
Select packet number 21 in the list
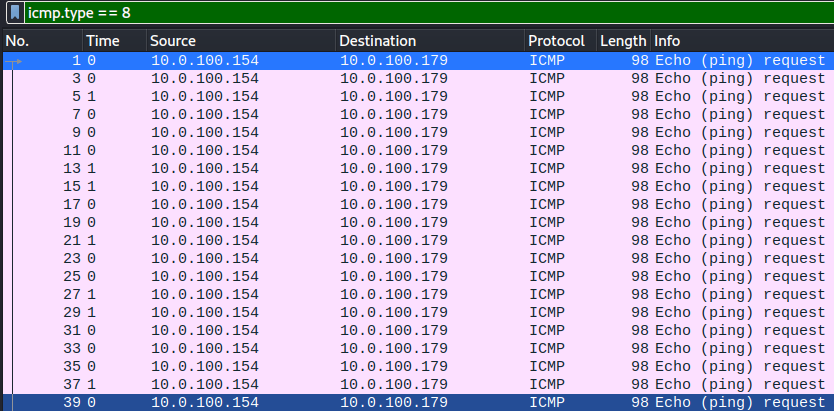point(418,240)
